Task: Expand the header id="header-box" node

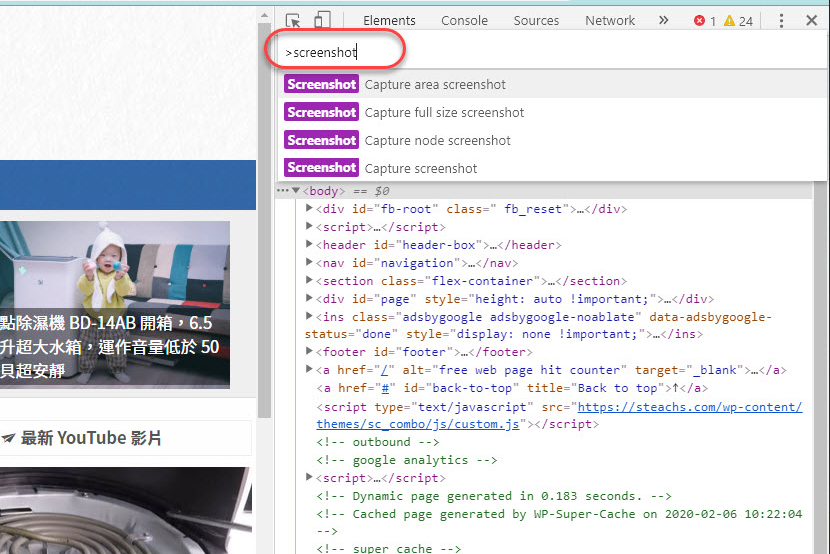Action: coord(309,244)
